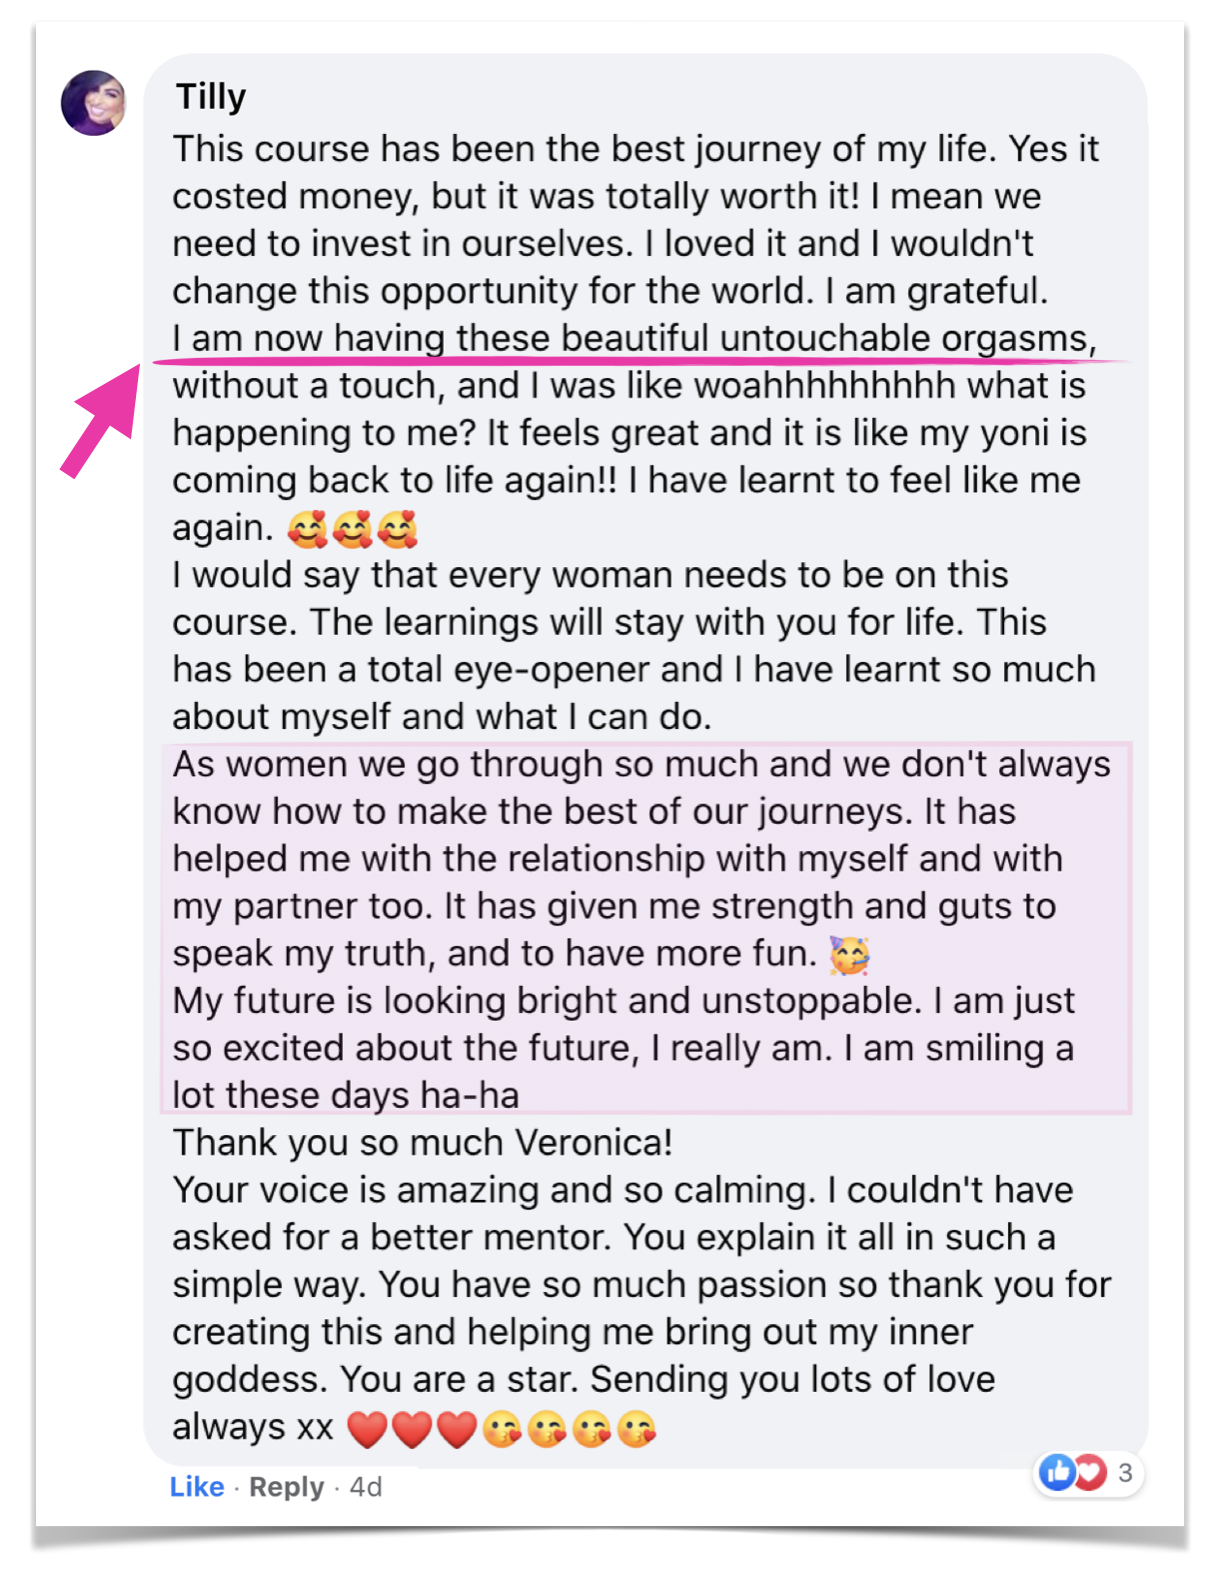1230x1572 pixels.
Task: Click the first kissing face emoji
Action: point(502,1429)
